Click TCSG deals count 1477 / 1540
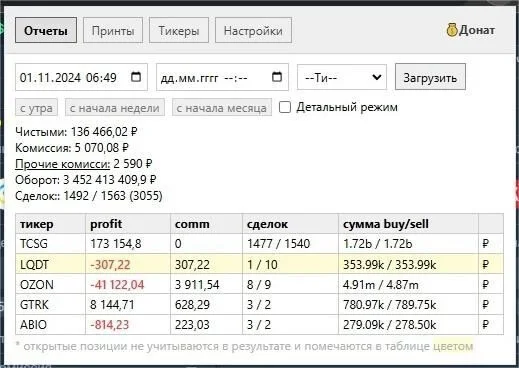Screen dimensions: 519x368 [x=279, y=244]
